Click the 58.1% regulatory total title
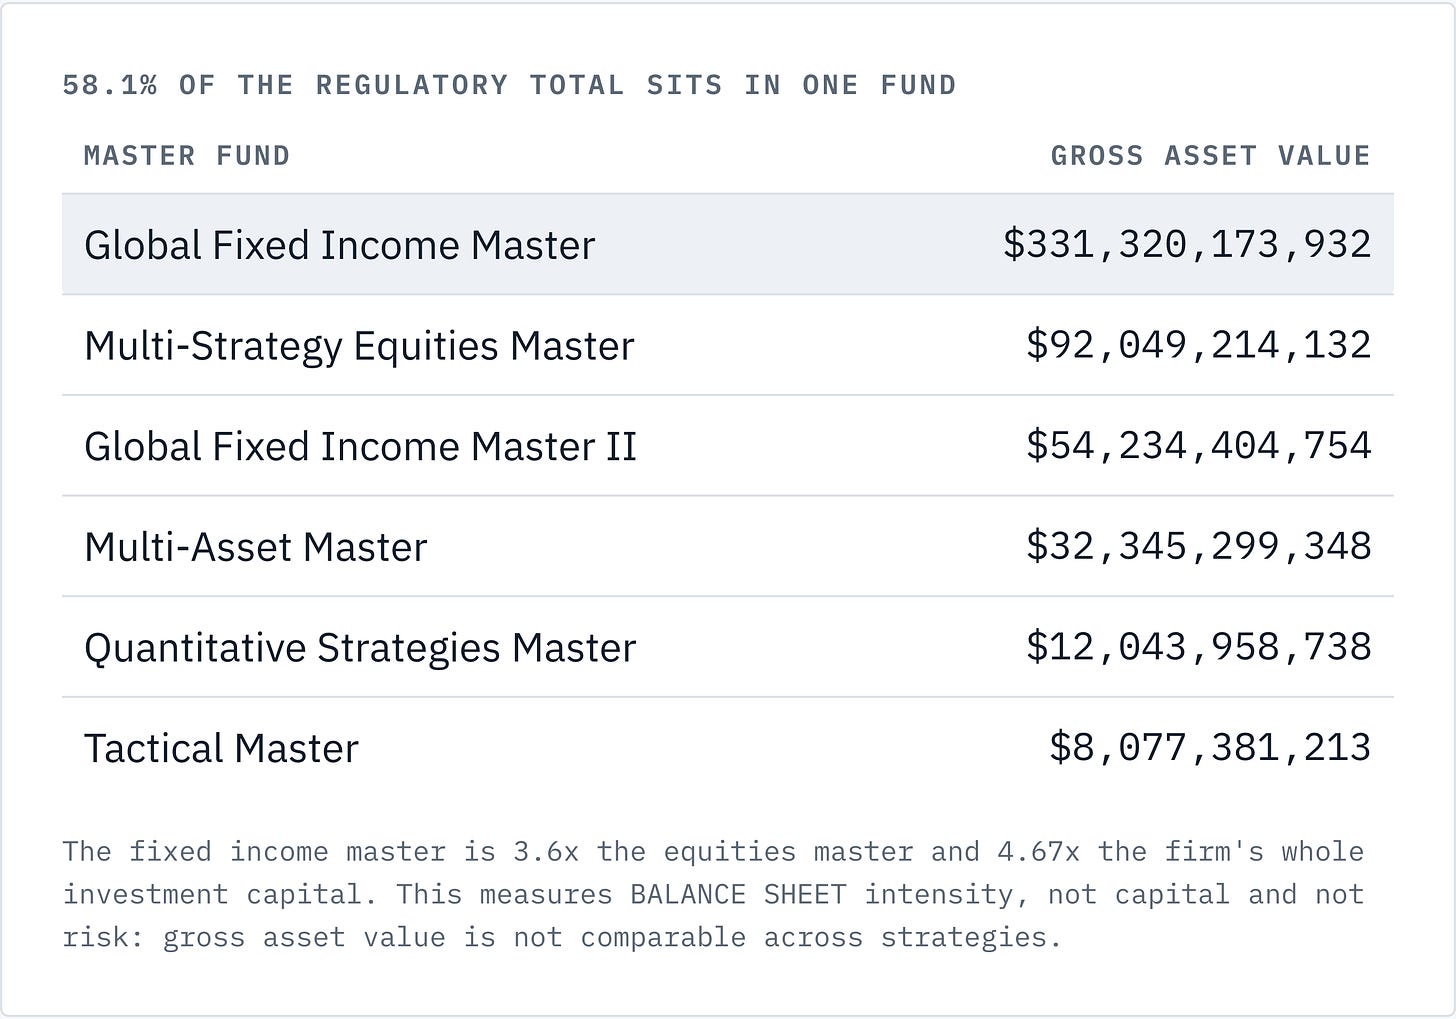The image size is (1456, 1019). click(509, 85)
